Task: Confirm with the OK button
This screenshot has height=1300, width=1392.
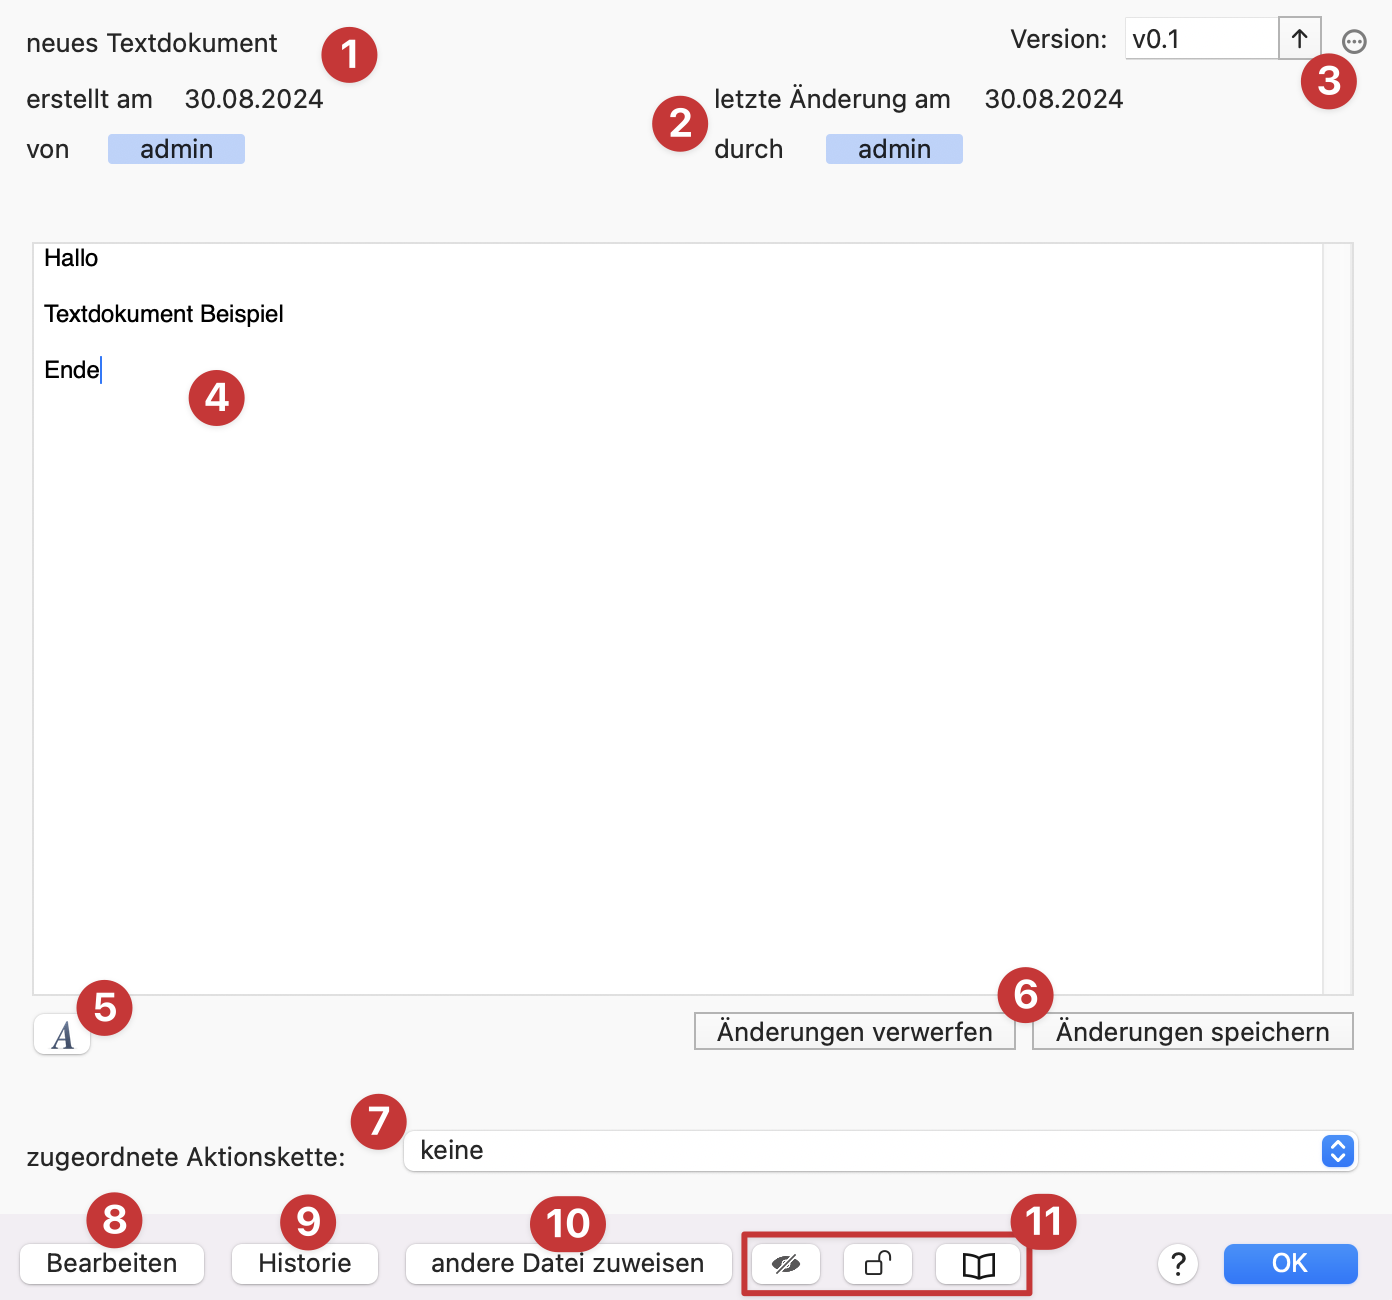Action: point(1290,1264)
